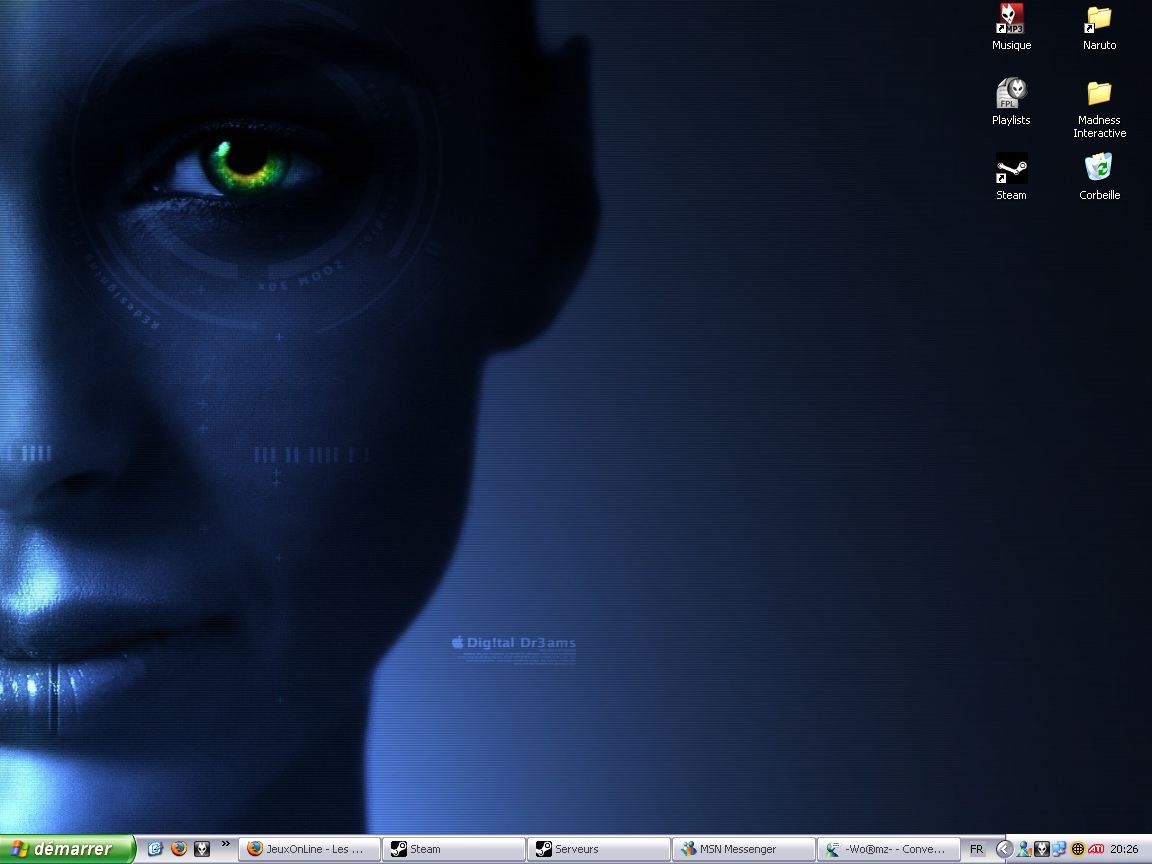Viewport: 1152px width, 864px height.
Task: Click the foobar2000 alien tray icon
Action: pos(1041,849)
